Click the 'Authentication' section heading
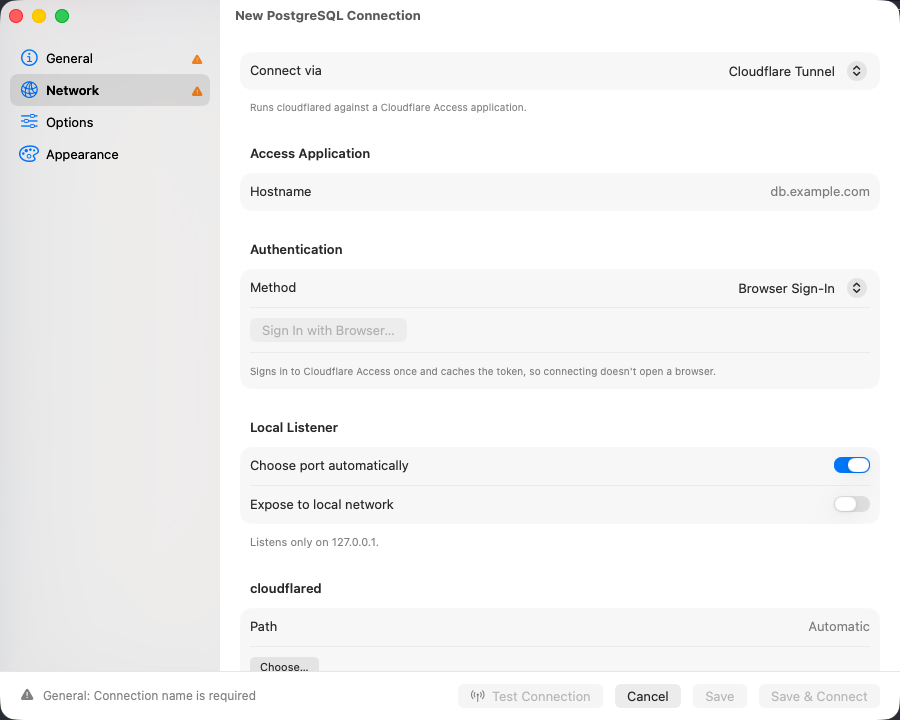The height and width of the screenshot is (720, 900). coord(296,249)
